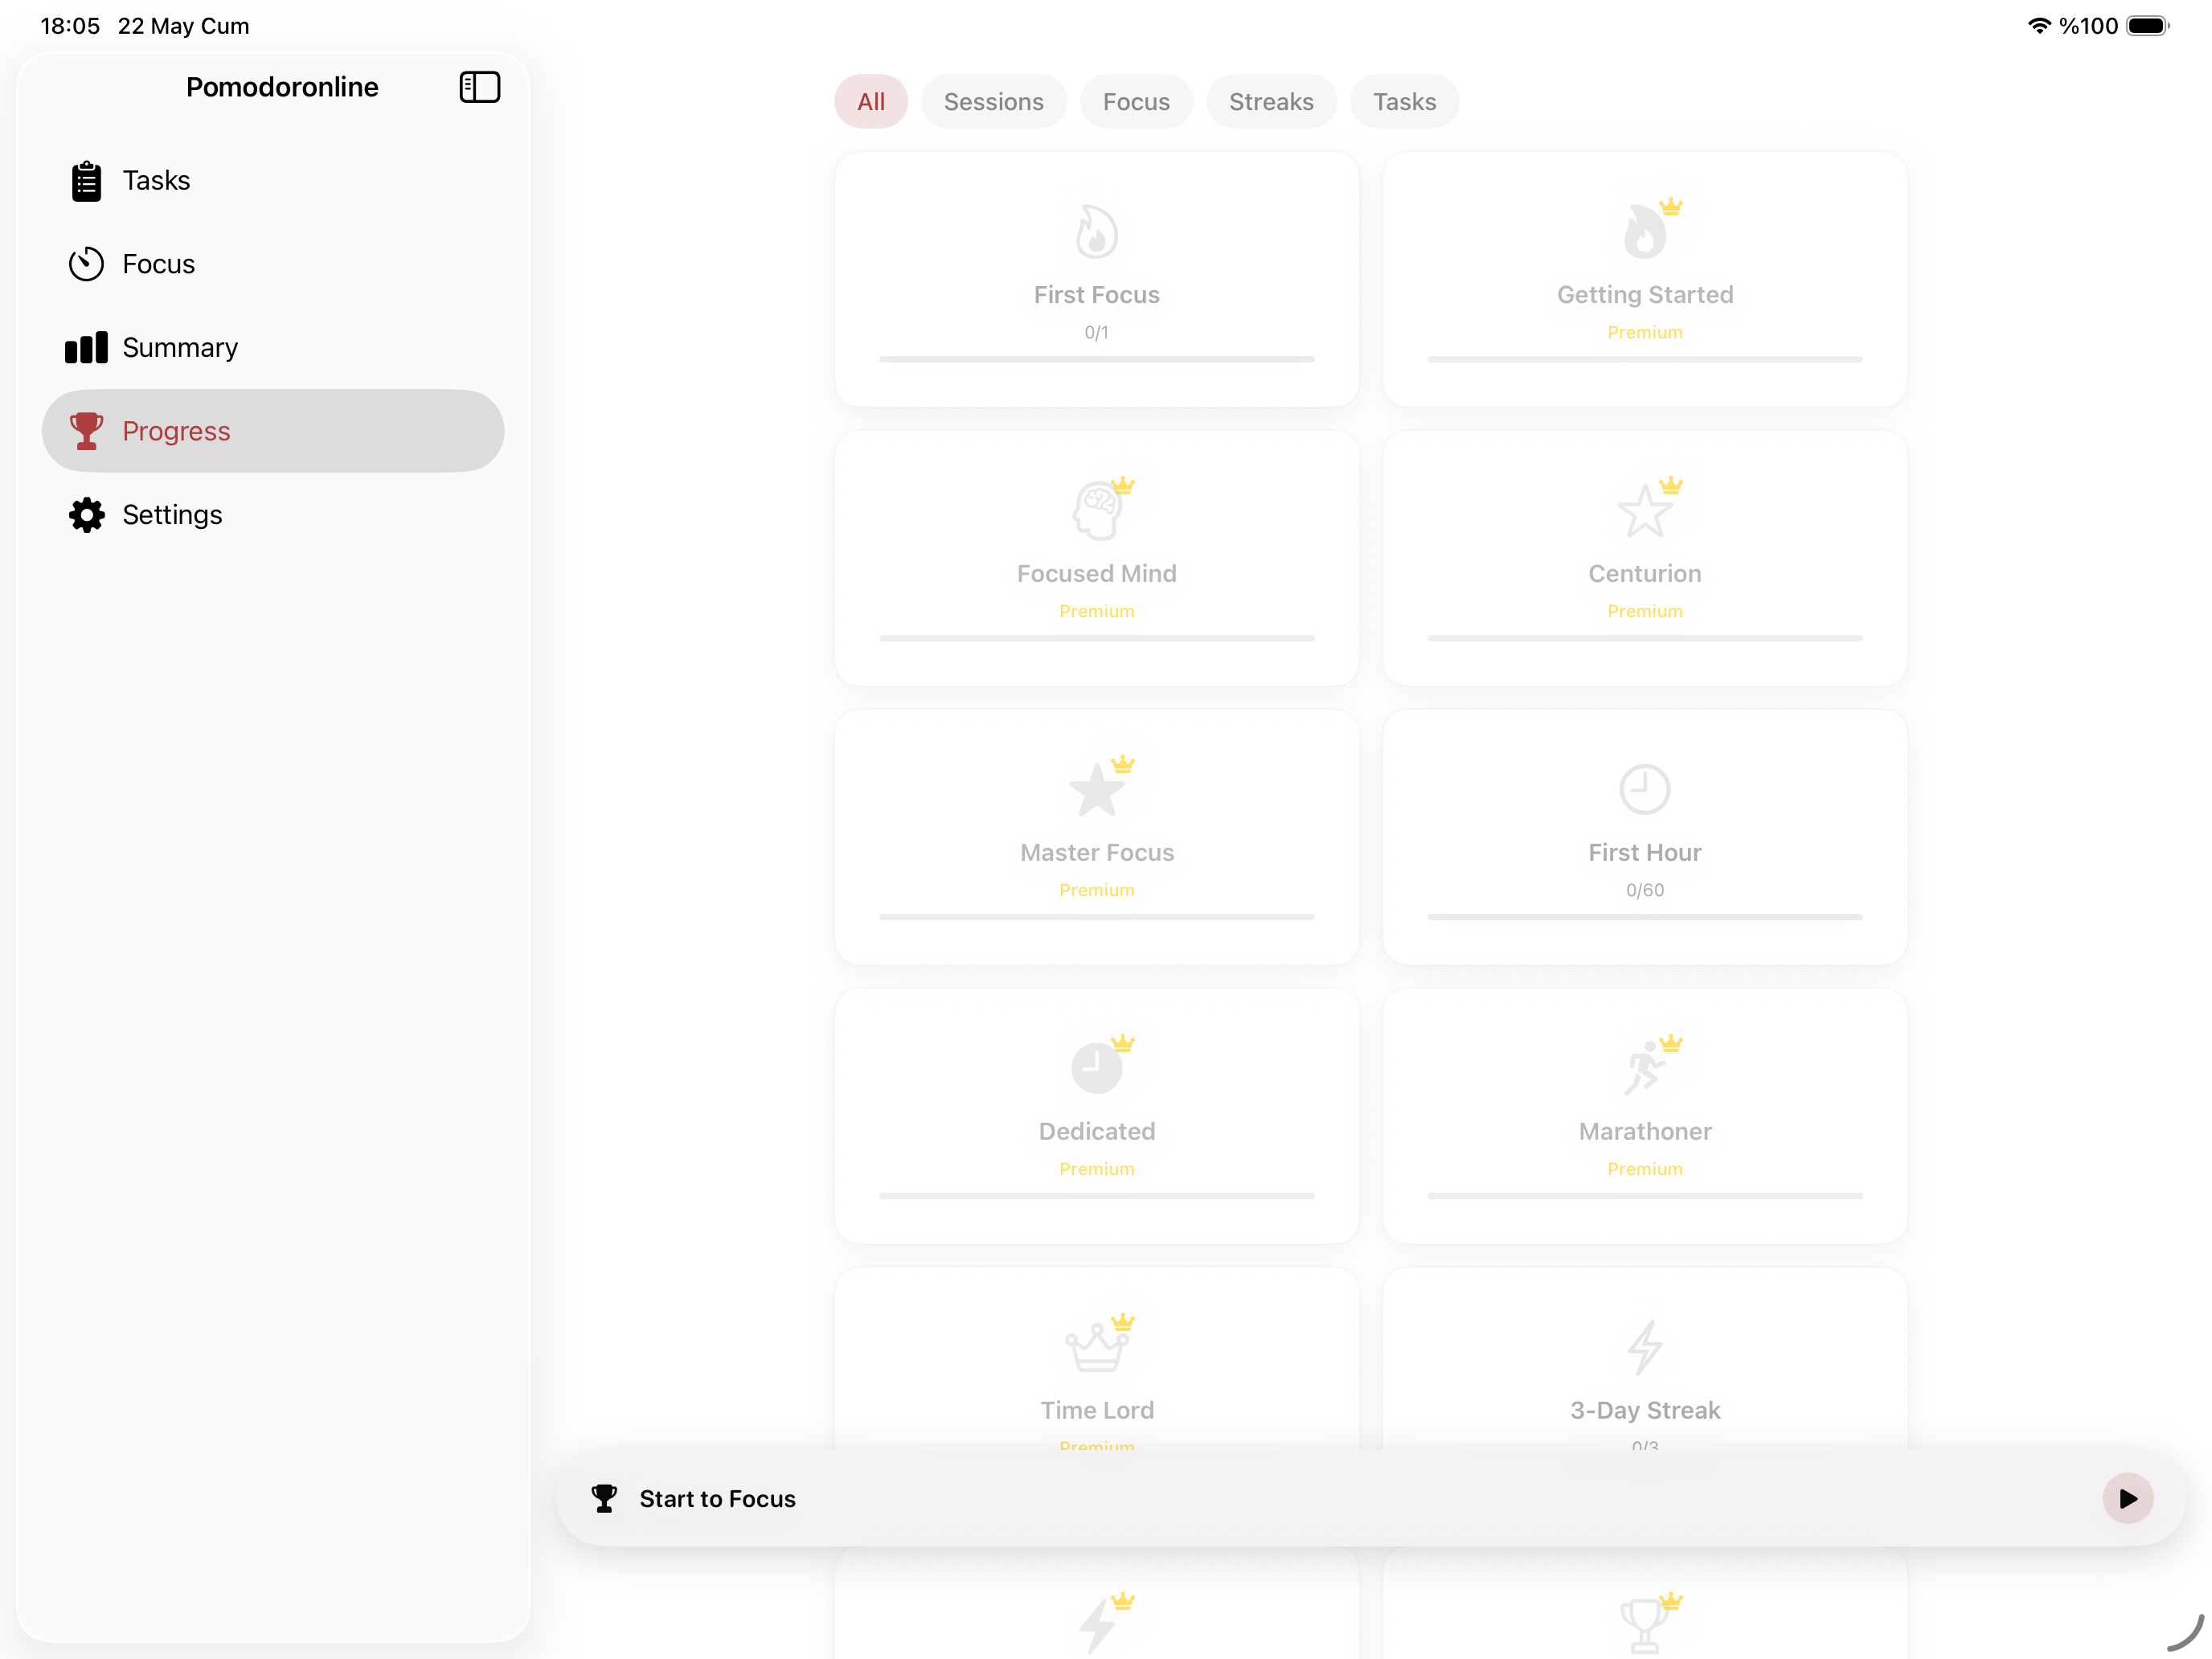Click the Dedicated clock icon
This screenshot has width=2212, height=1659.
pyautogui.click(x=1096, y=1068)
